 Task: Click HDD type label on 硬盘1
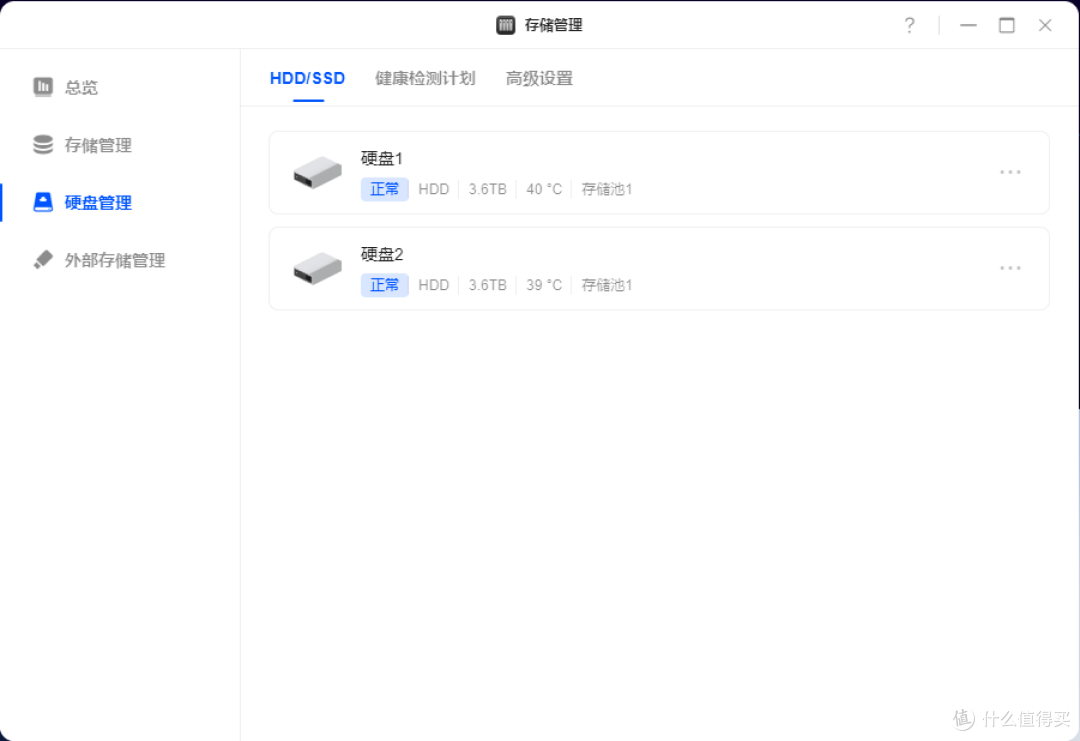(433, 189)
